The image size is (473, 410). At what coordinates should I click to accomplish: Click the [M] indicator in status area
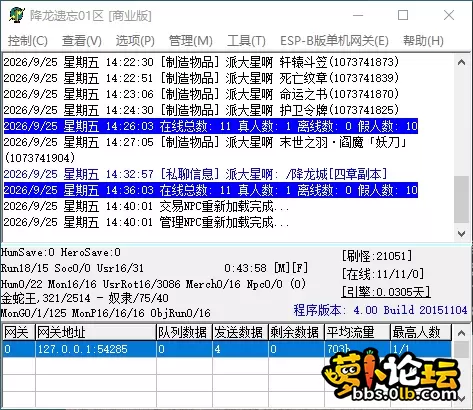[282, 268]
